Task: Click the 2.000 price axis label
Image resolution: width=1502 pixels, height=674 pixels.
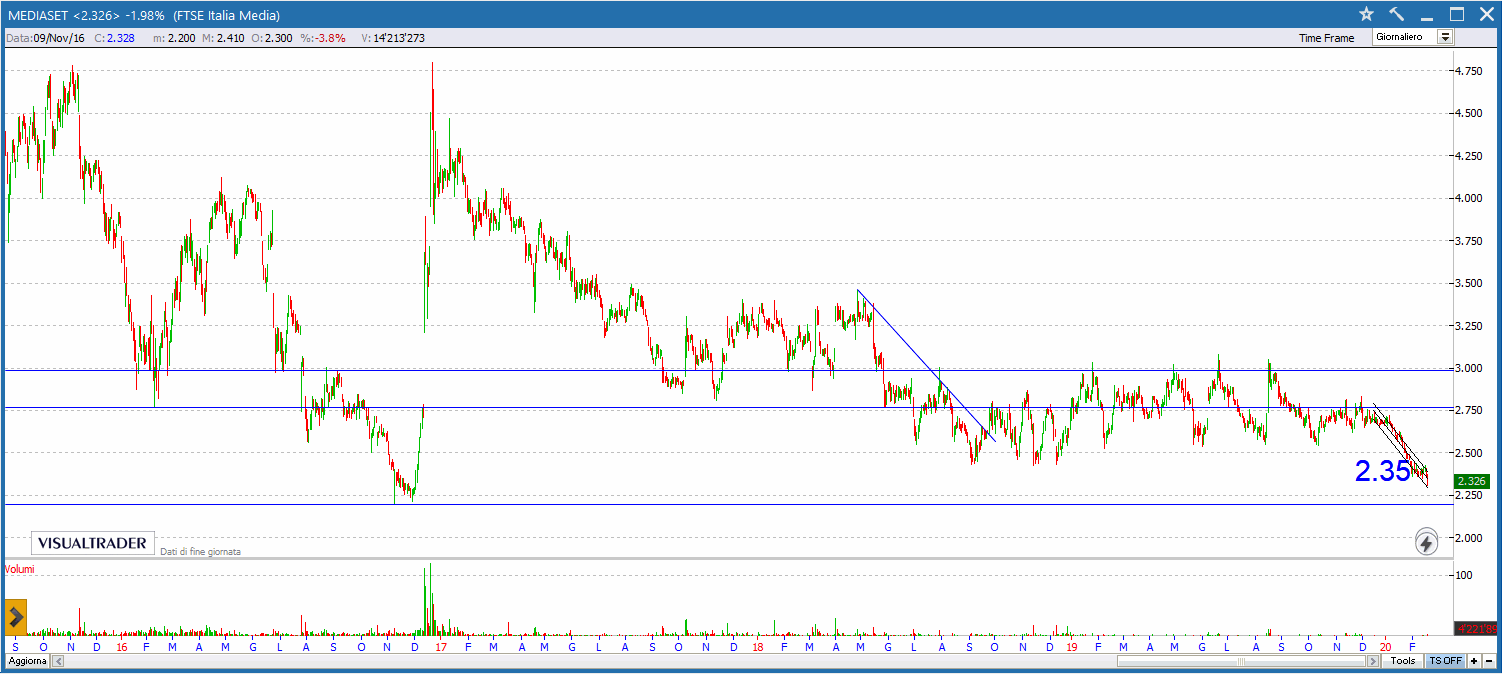Action: point(1469,538)
